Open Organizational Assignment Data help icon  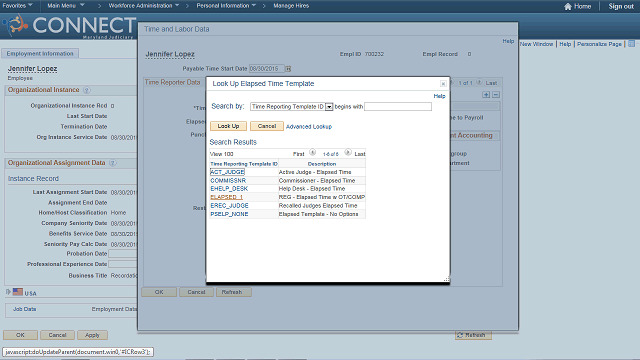113,162
